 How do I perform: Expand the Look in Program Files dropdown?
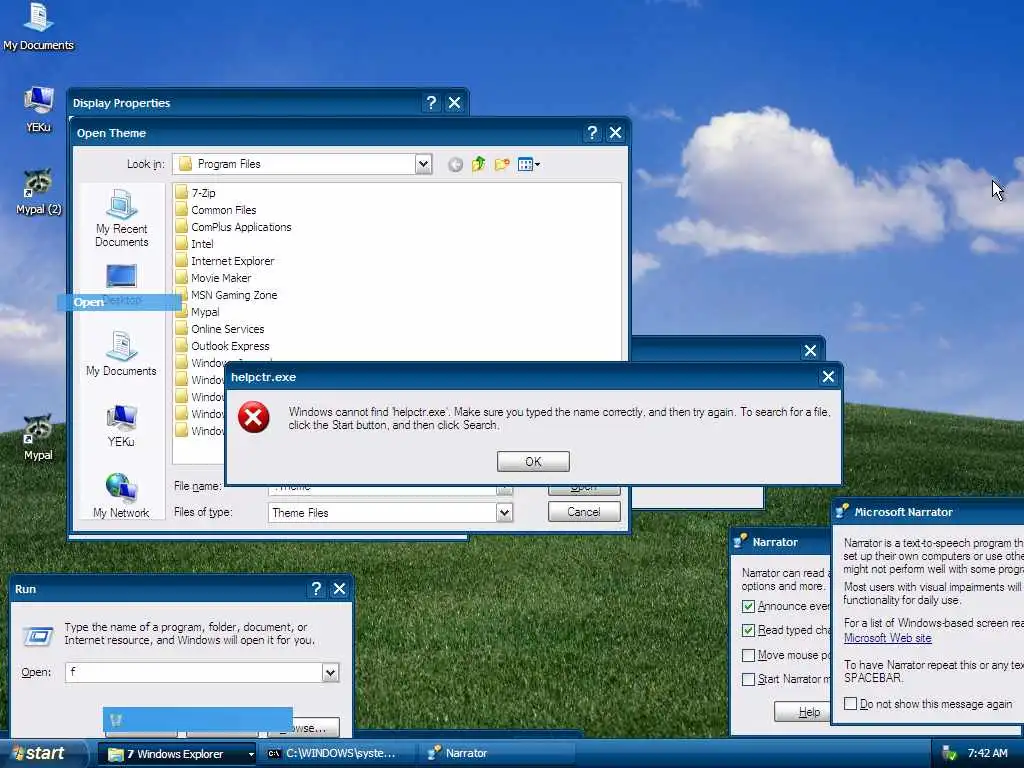tap(423, 164)
